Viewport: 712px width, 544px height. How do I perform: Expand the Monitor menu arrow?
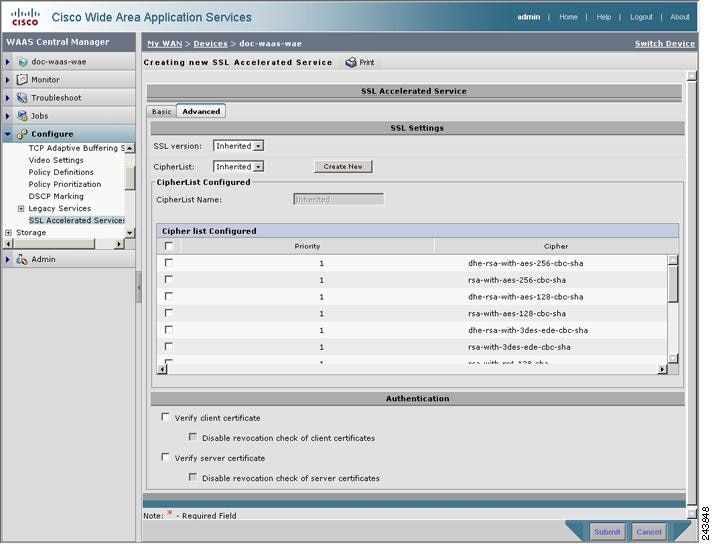pyautogui.click(x=7, y=80)
